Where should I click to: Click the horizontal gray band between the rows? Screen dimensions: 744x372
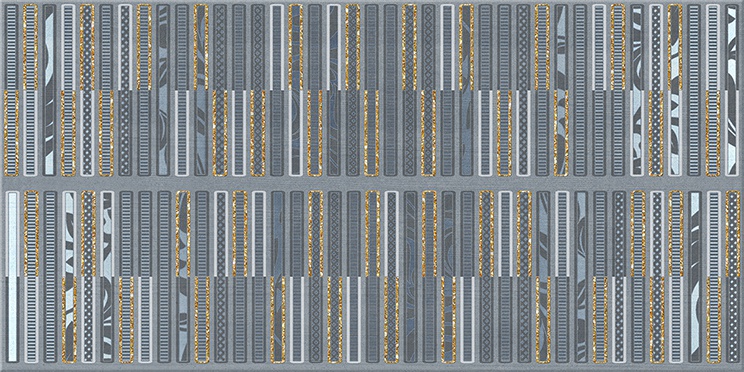click(x=372, y=183)
